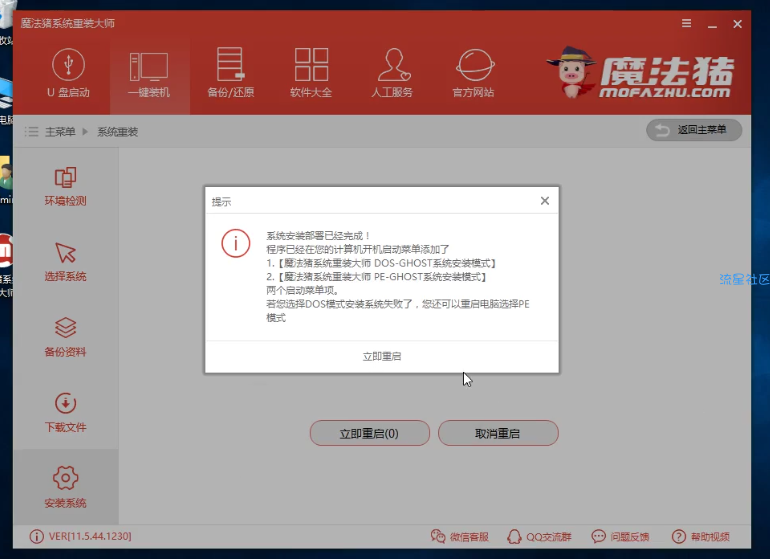This screenshot has height=559, width=770.
Task: Select 选择系统 step in sidebar
Action: click(65, 262)
